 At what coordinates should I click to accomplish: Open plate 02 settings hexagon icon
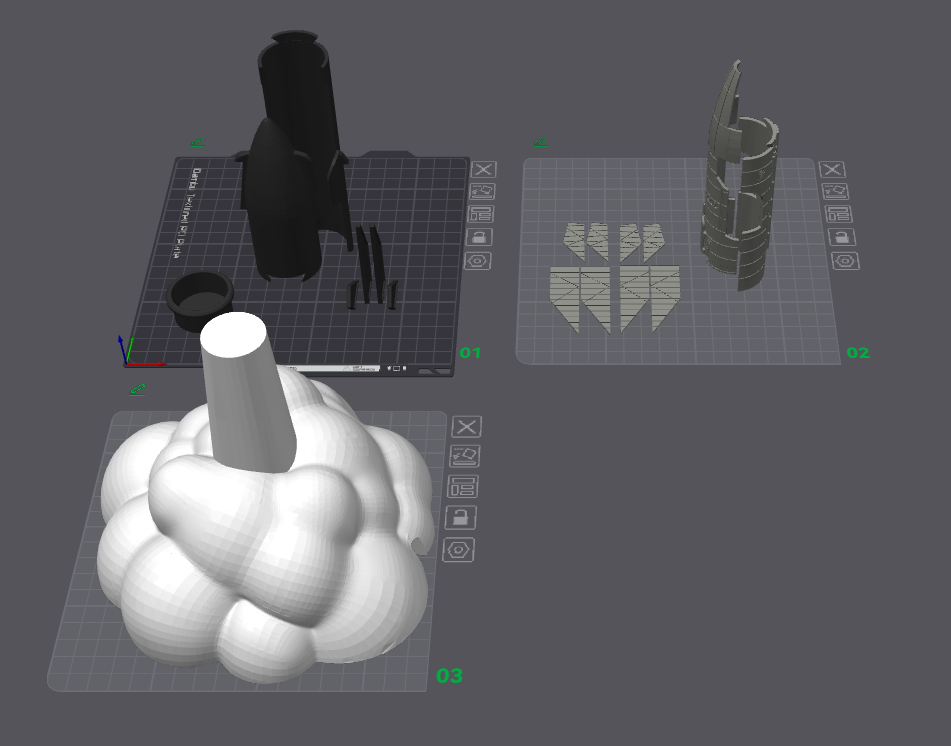pos(845,261)
